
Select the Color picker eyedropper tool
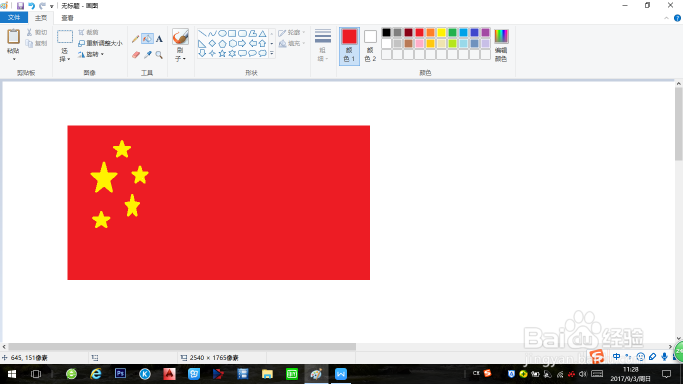point(148,55)
